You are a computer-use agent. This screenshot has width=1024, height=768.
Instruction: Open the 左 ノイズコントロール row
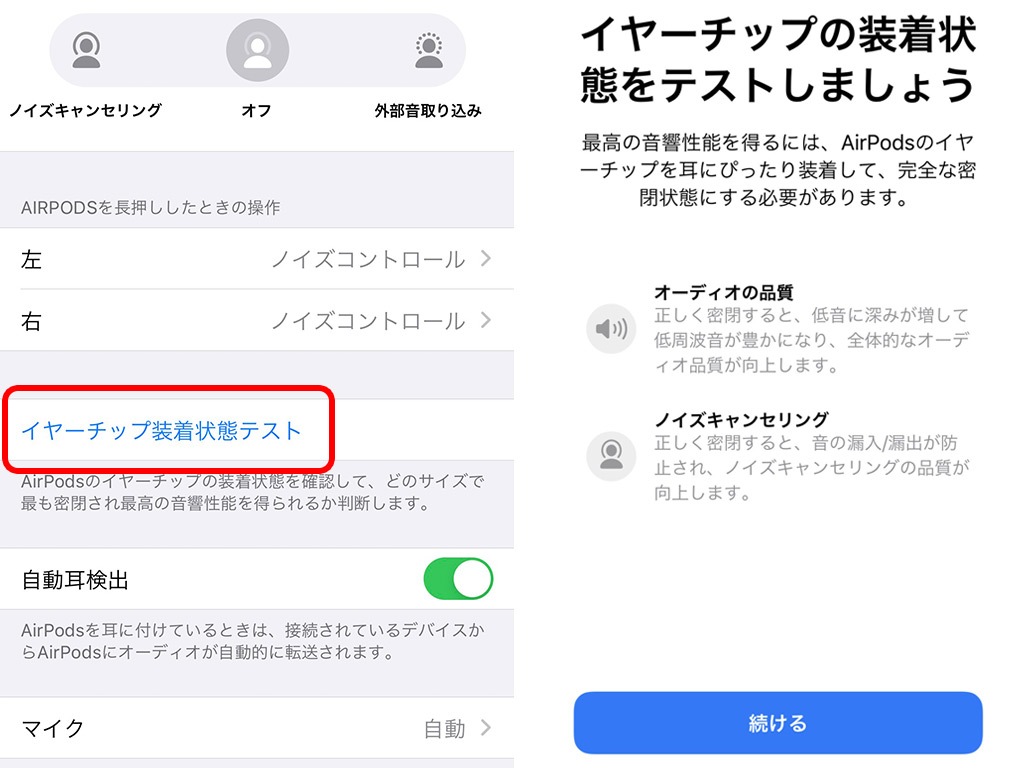[x=257, y=259]
